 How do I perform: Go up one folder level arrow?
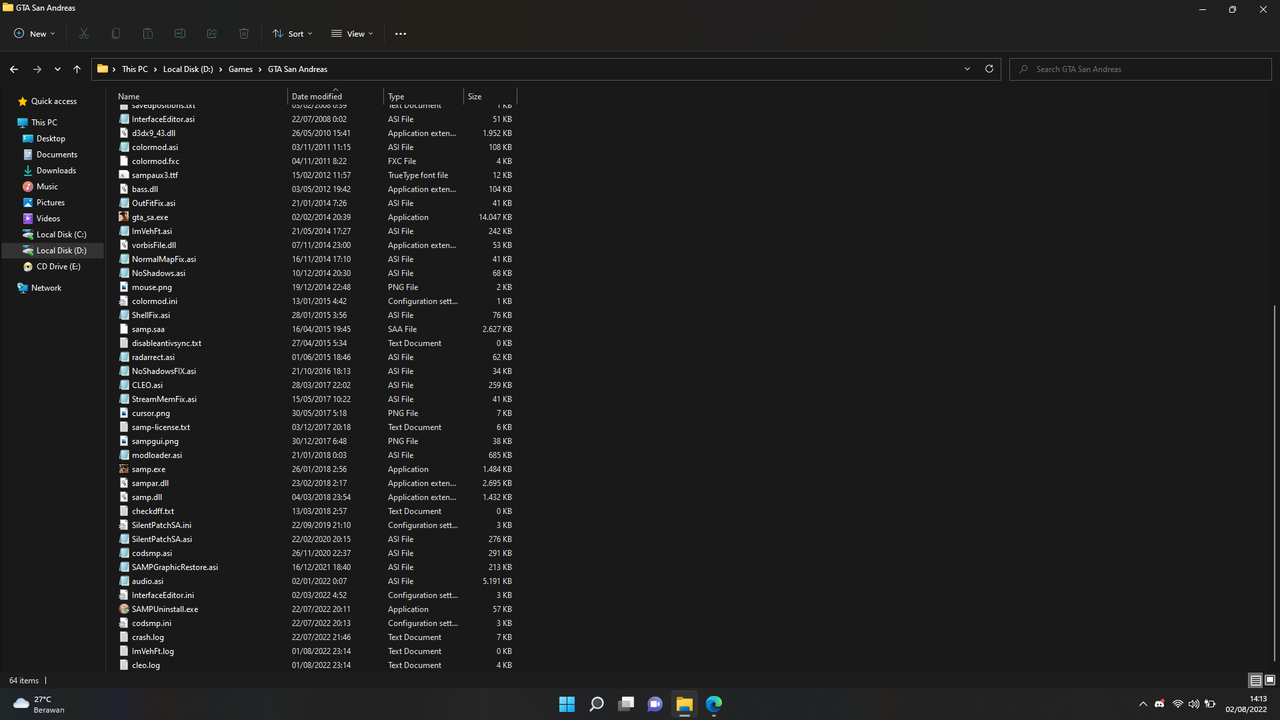coord(77,69)
